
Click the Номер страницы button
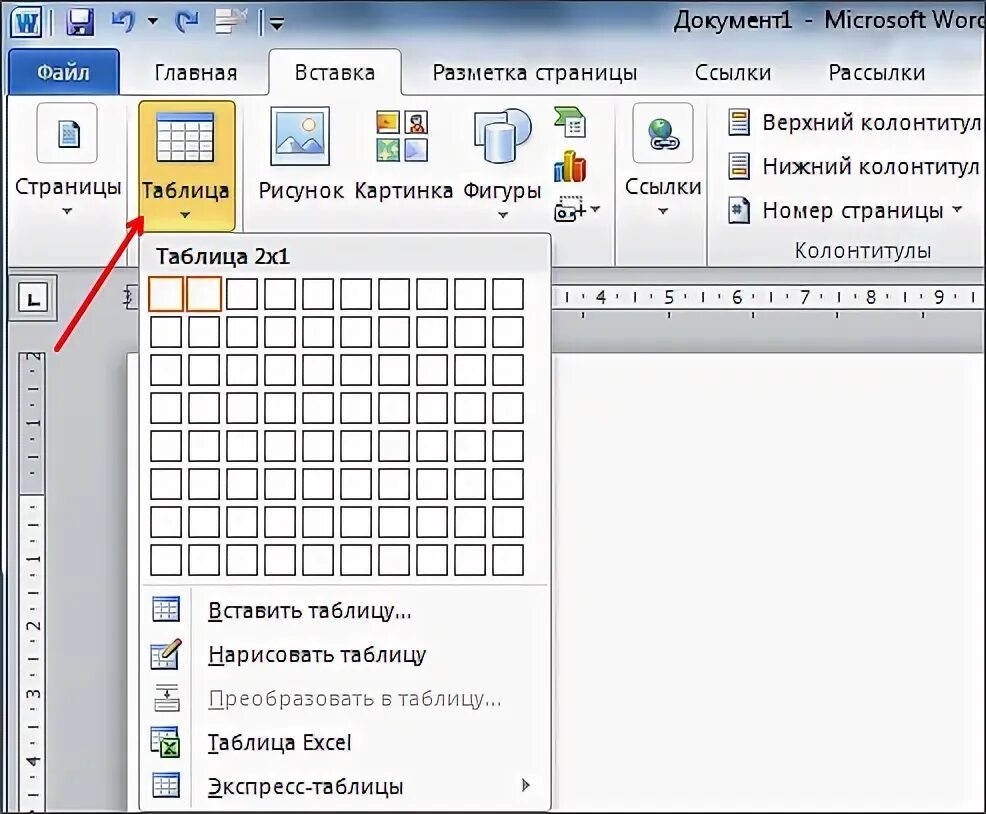coord(845,209)
